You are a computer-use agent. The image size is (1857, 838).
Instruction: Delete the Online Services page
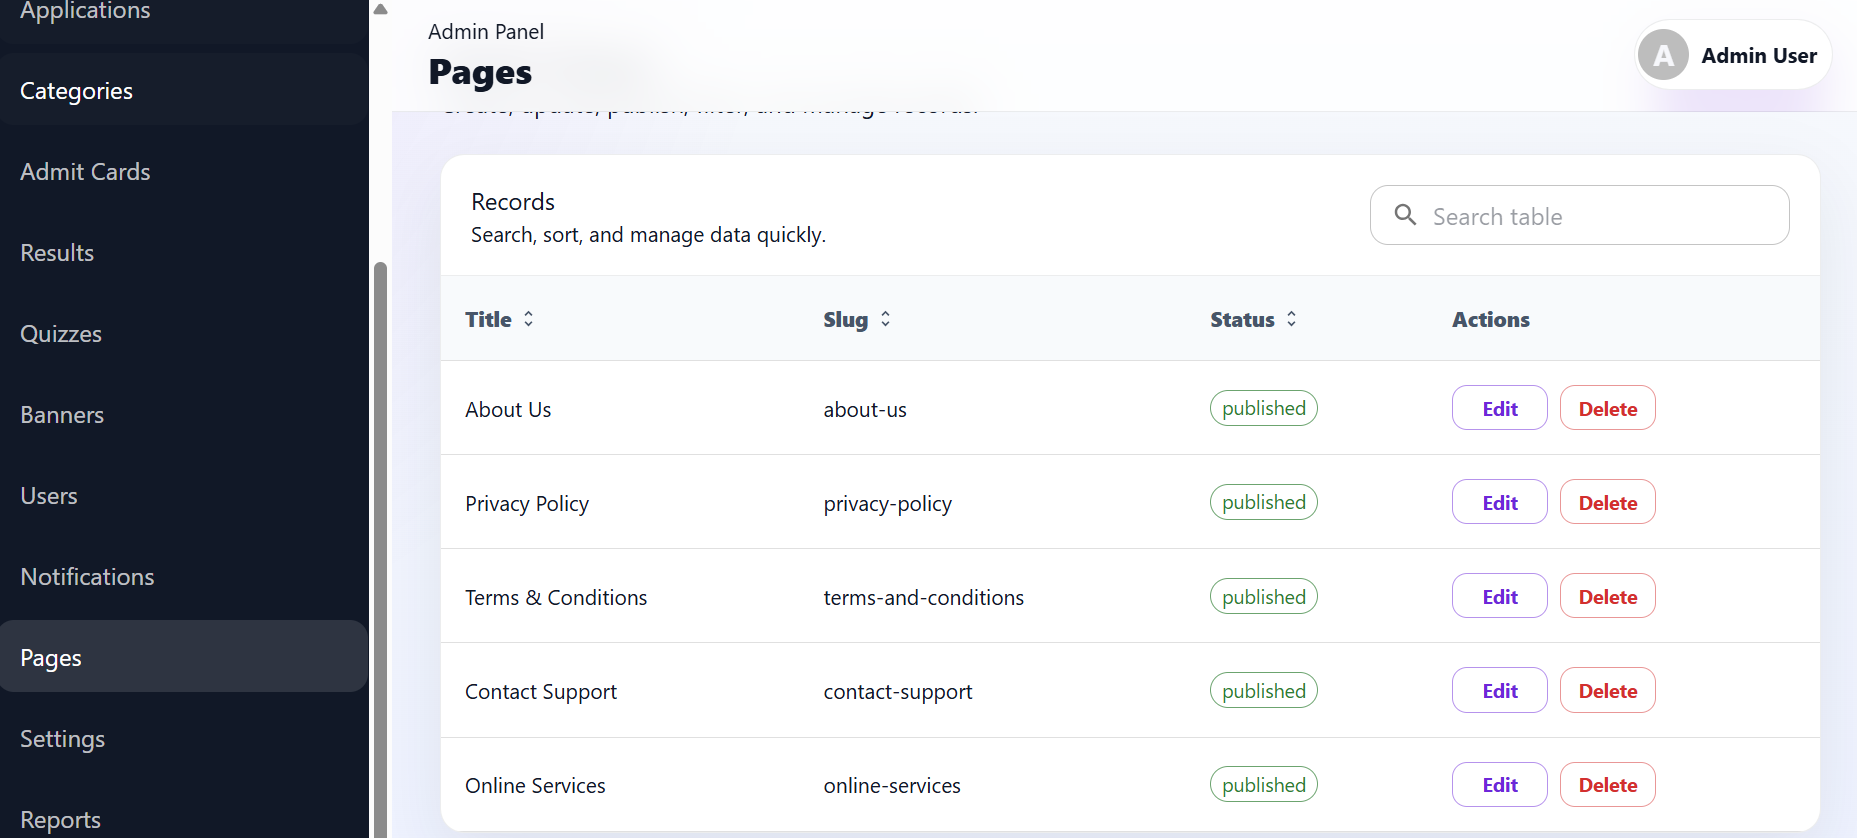1607,784
